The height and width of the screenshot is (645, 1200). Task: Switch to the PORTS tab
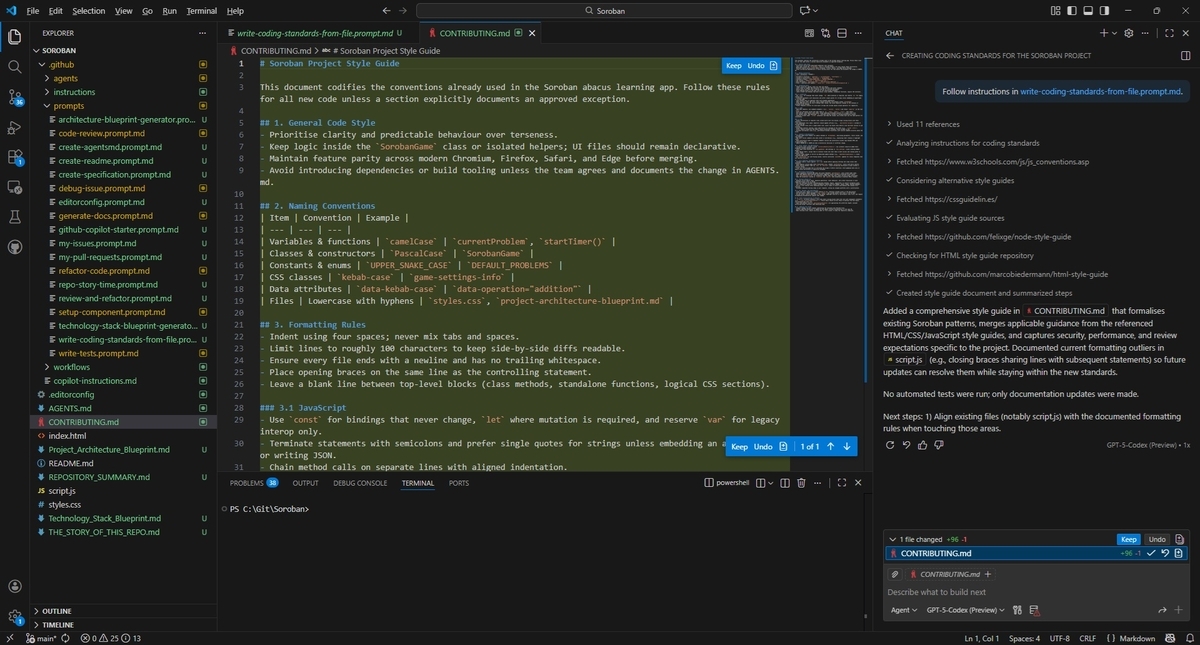pyautogui.click(x=459, y=483)
